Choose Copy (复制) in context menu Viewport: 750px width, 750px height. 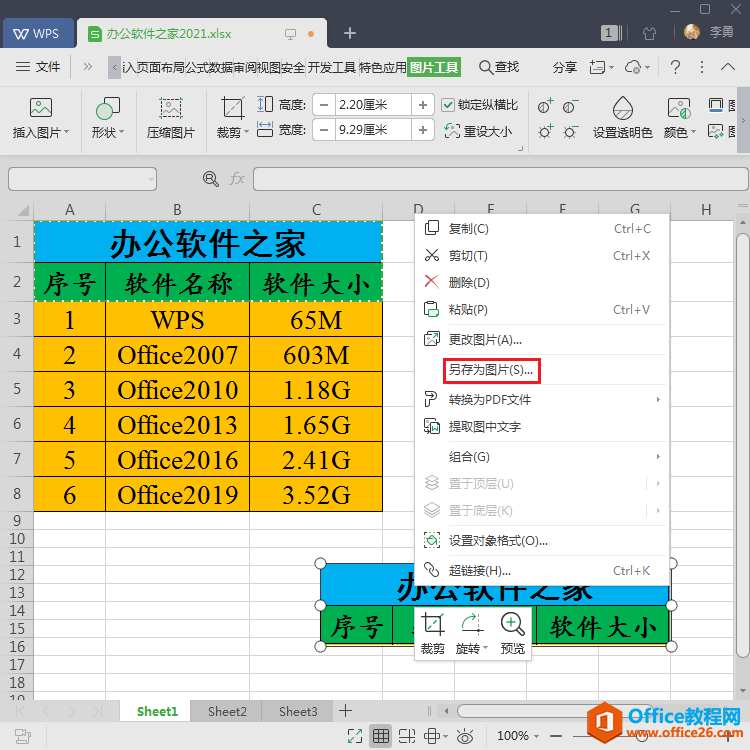click(x=542, y=229)
